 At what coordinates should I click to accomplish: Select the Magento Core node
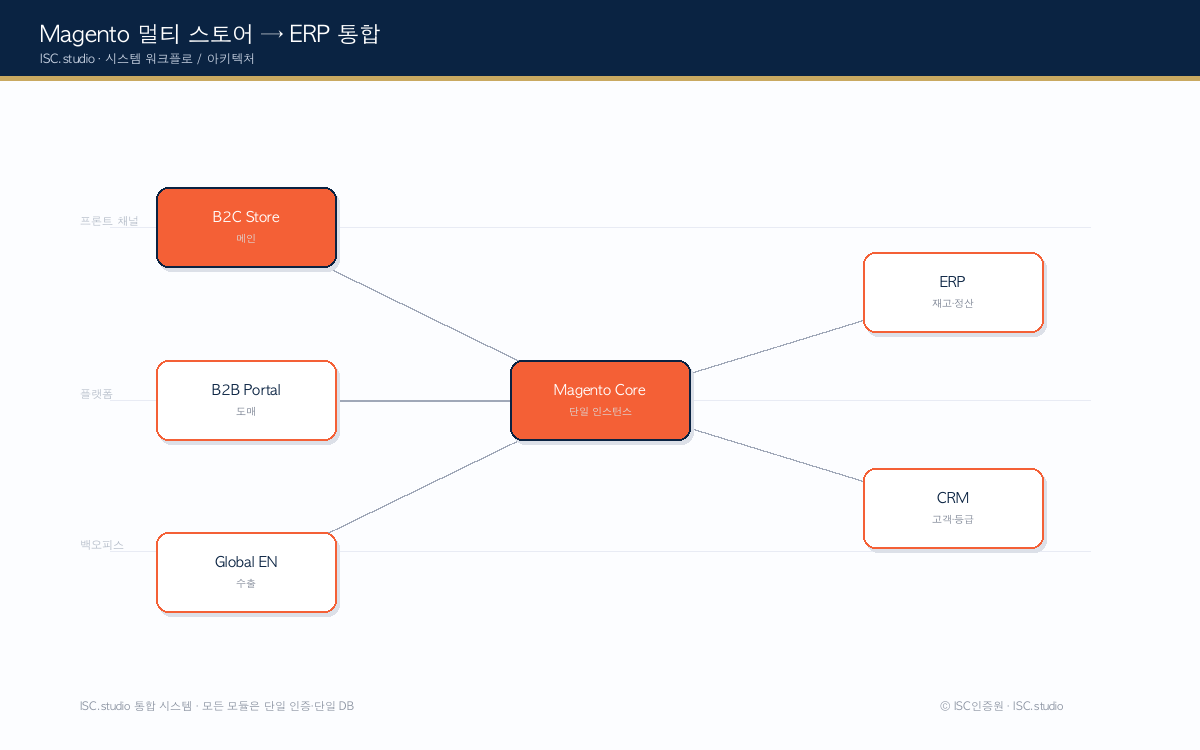(x=600, y=400)
